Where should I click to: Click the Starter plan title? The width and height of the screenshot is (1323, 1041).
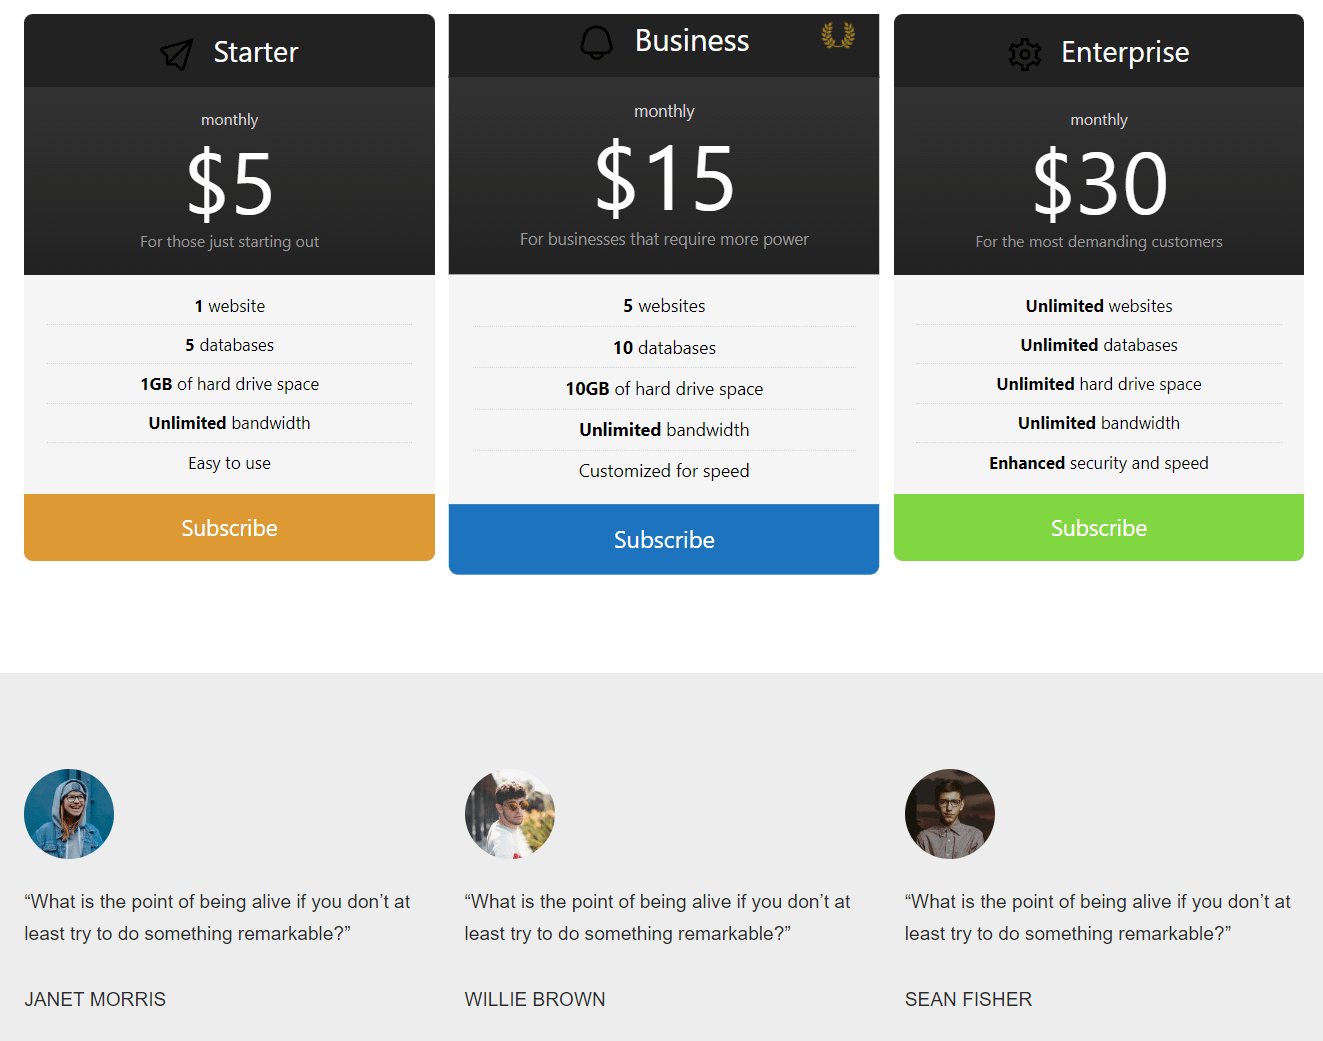point(256,52)
